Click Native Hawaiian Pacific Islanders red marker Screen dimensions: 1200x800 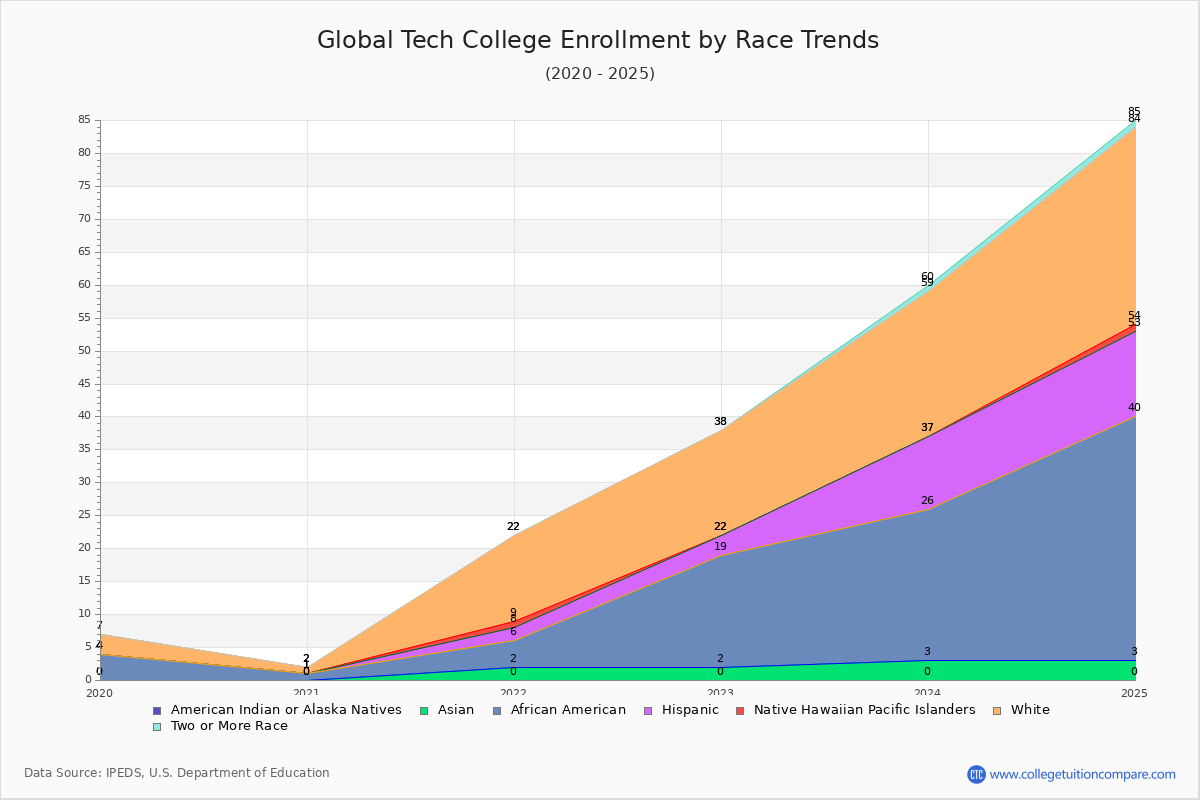(x=740, y=710)
